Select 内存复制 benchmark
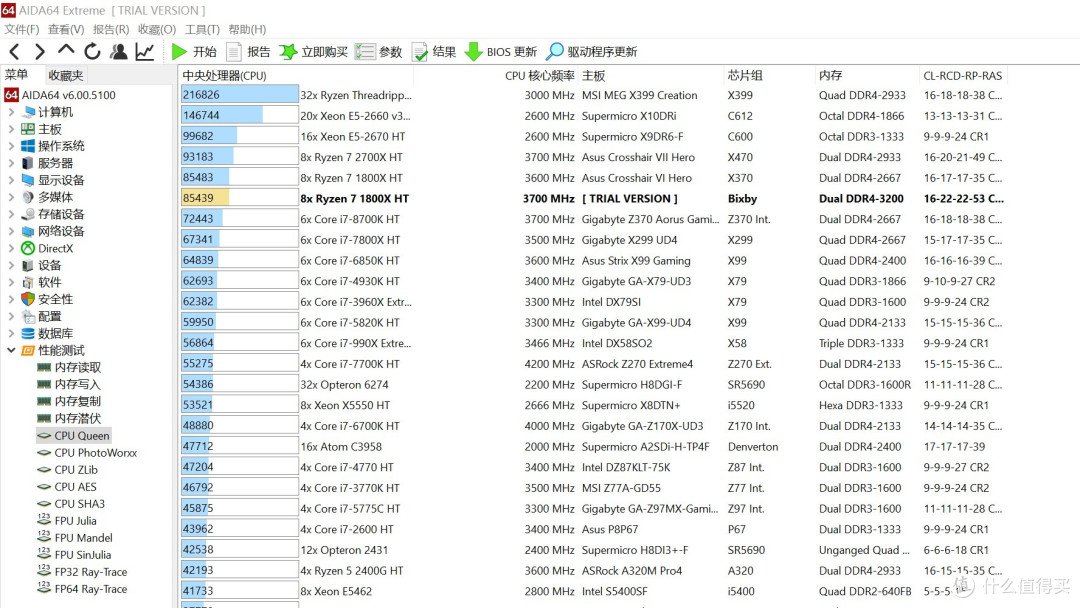This screenshot has height=608, width=1080. (69, 401)
